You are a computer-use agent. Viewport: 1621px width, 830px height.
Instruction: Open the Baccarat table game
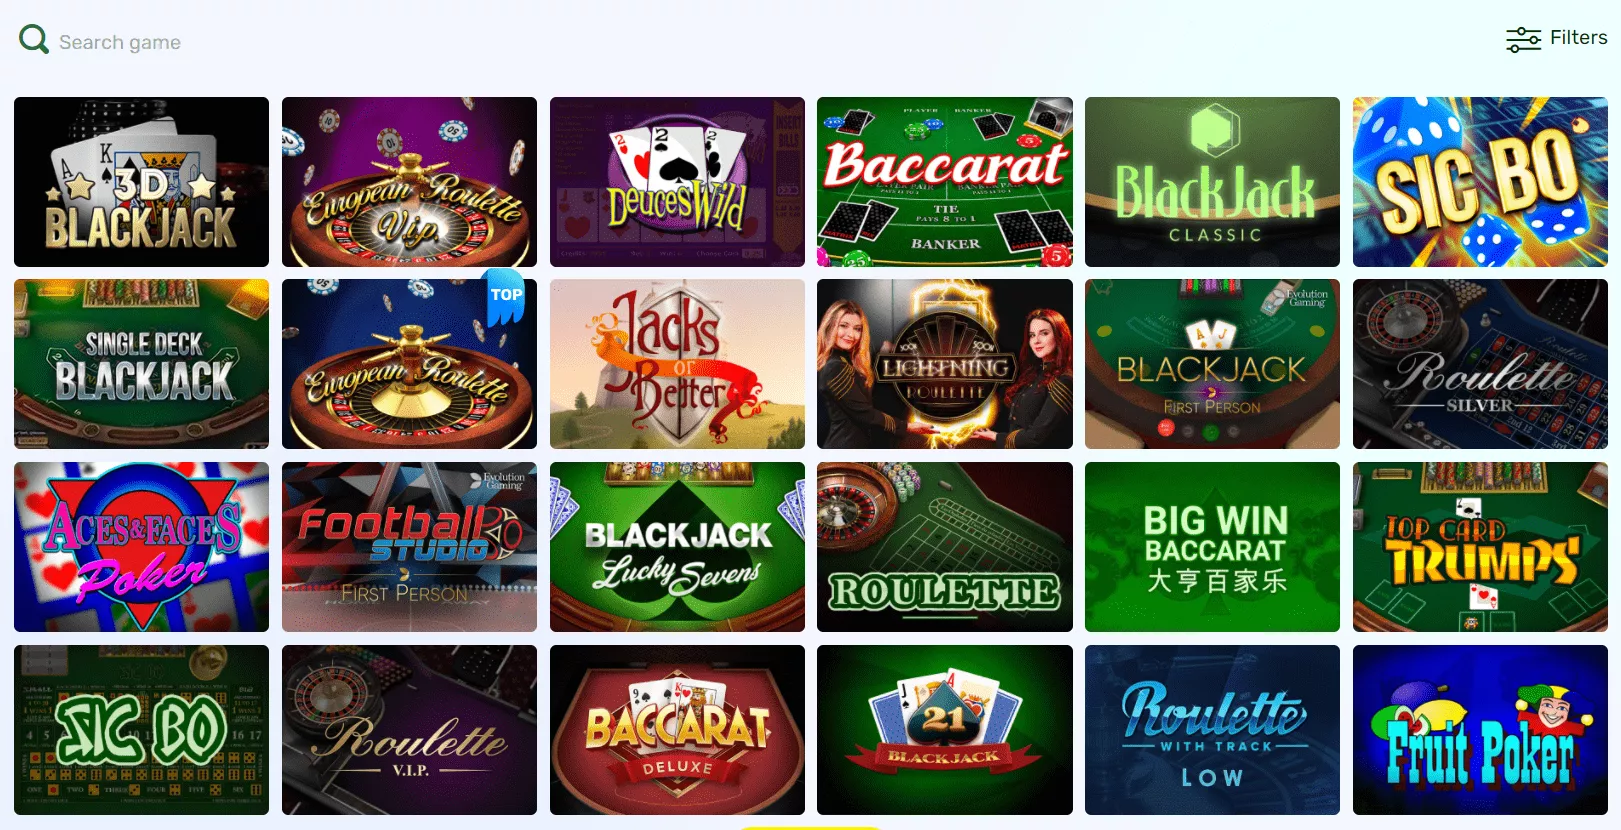tap(945, 182)
